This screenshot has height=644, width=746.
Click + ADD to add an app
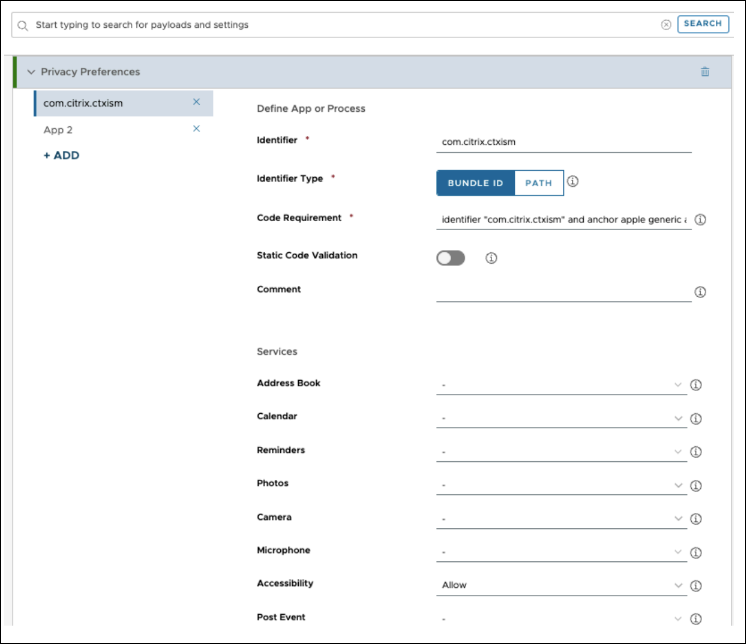point(61,156)
